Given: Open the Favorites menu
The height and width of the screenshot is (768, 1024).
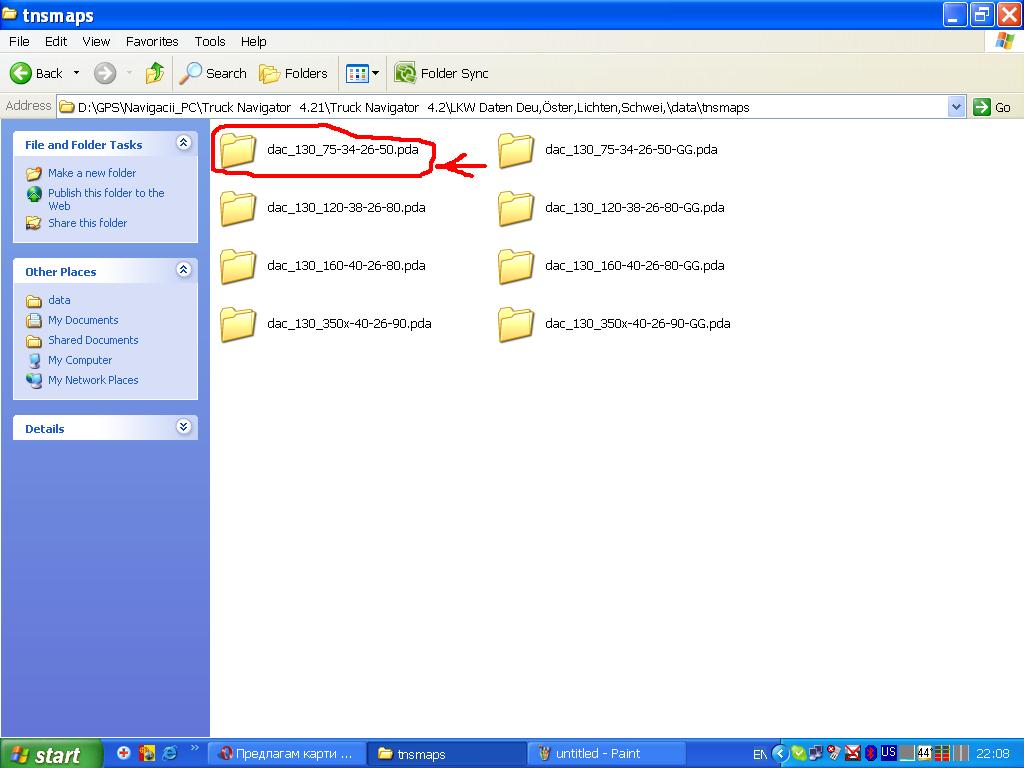Looking at the screenshot, I should coord(152,41).
